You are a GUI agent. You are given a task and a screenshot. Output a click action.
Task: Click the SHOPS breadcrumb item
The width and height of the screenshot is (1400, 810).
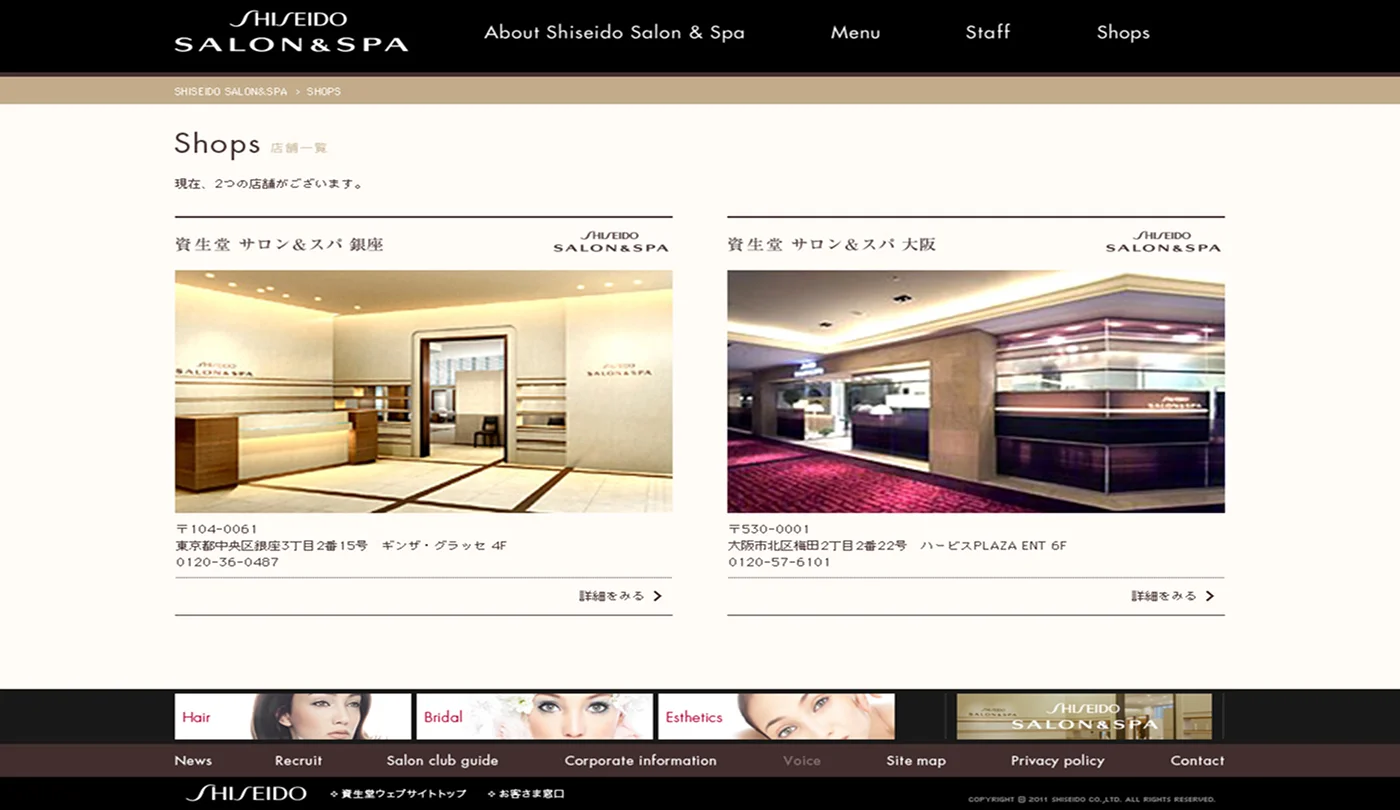click(324, 91)
